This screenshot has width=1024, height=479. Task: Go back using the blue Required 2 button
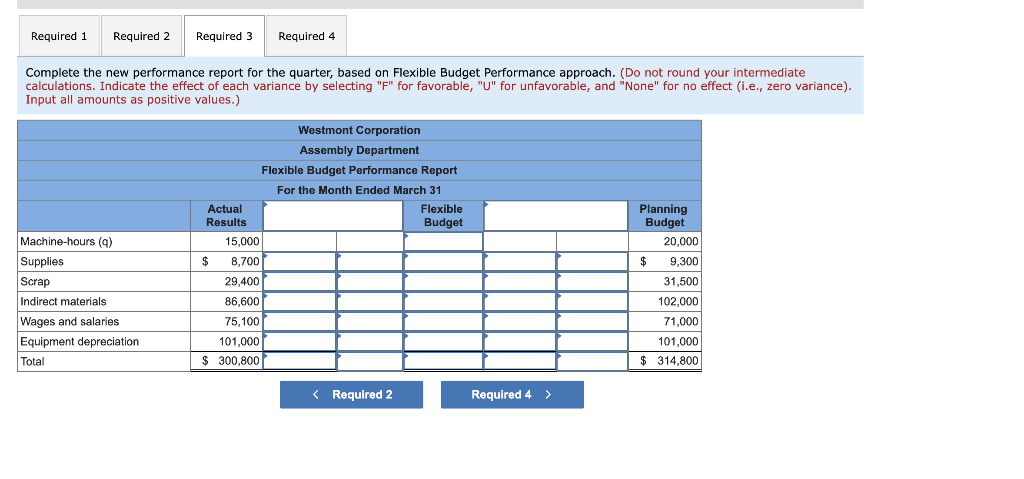[x=351, y=395]
